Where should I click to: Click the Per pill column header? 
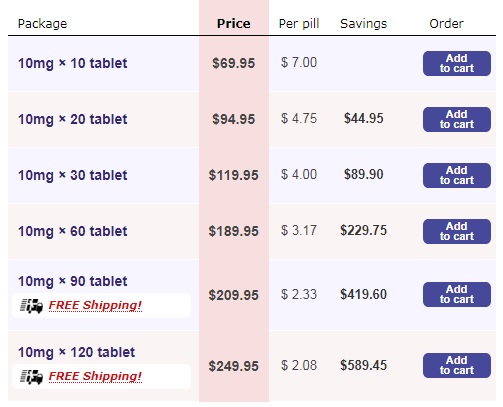(x=299, y=24)
